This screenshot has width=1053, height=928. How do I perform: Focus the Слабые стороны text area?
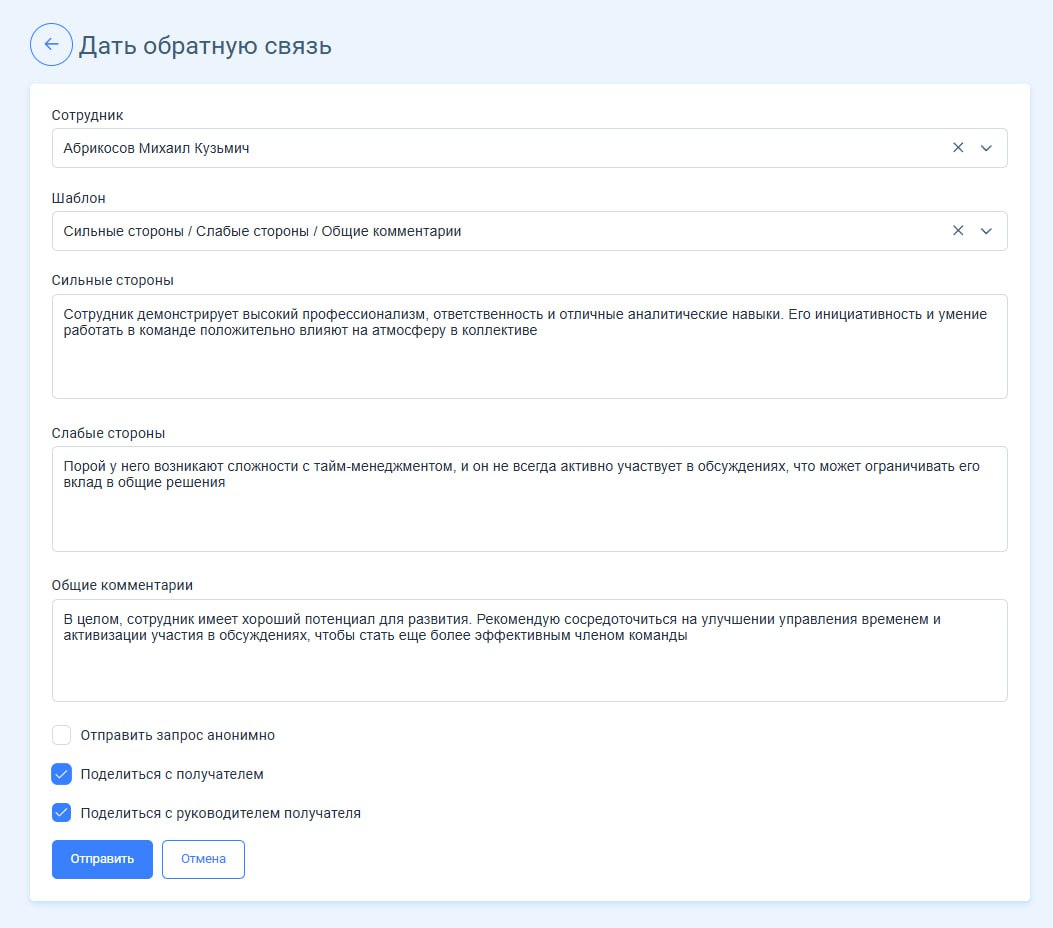pos(529,499)
